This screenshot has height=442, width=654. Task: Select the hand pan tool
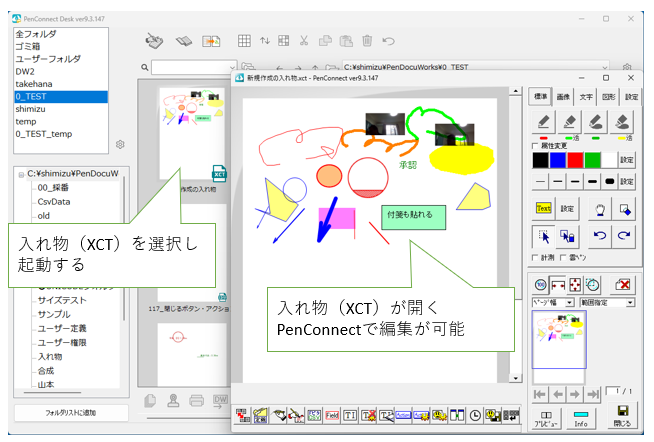point(601,208)
